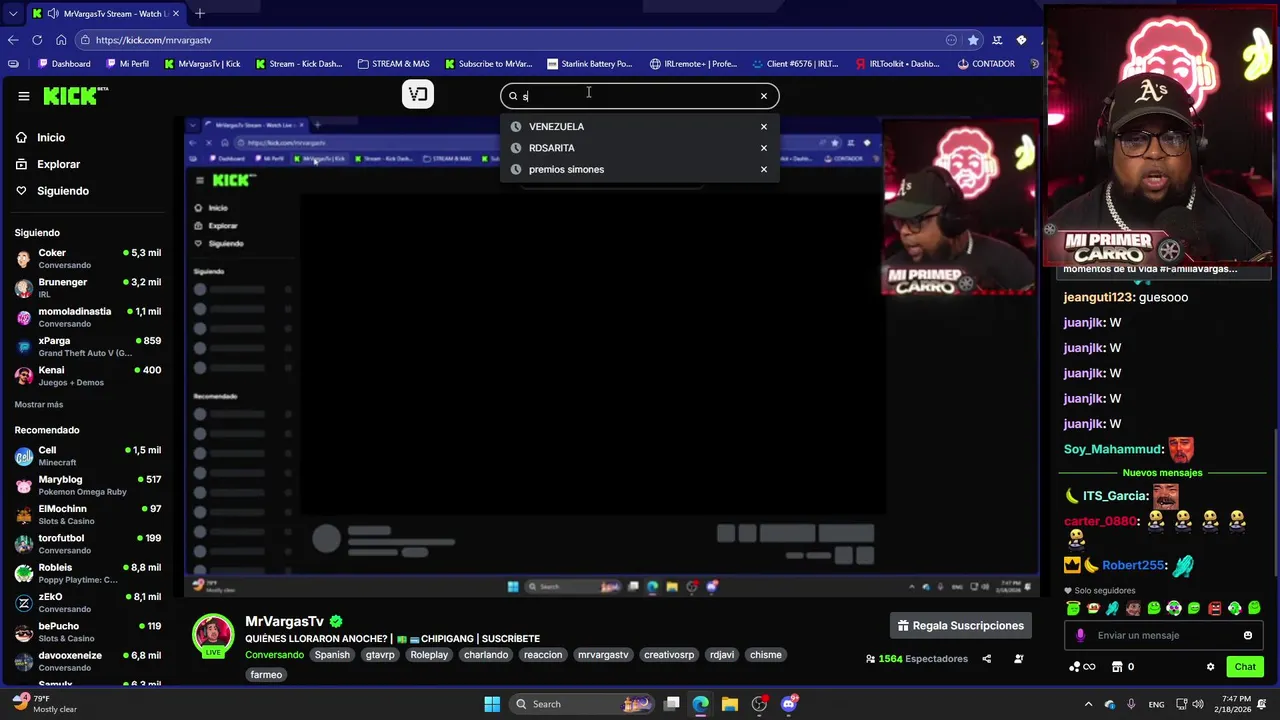The image size is (1280, 720).
Task: Open the VJ button beside the search bar
Action: click(418, 95)
